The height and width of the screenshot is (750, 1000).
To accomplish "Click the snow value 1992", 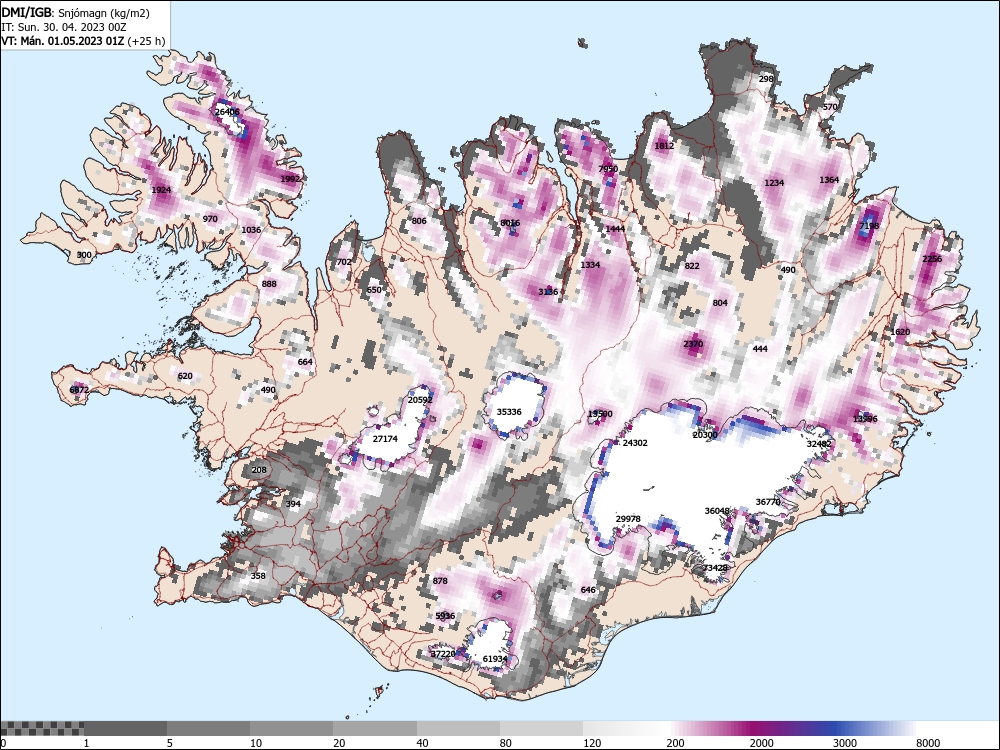I will [x=290, y=179].
